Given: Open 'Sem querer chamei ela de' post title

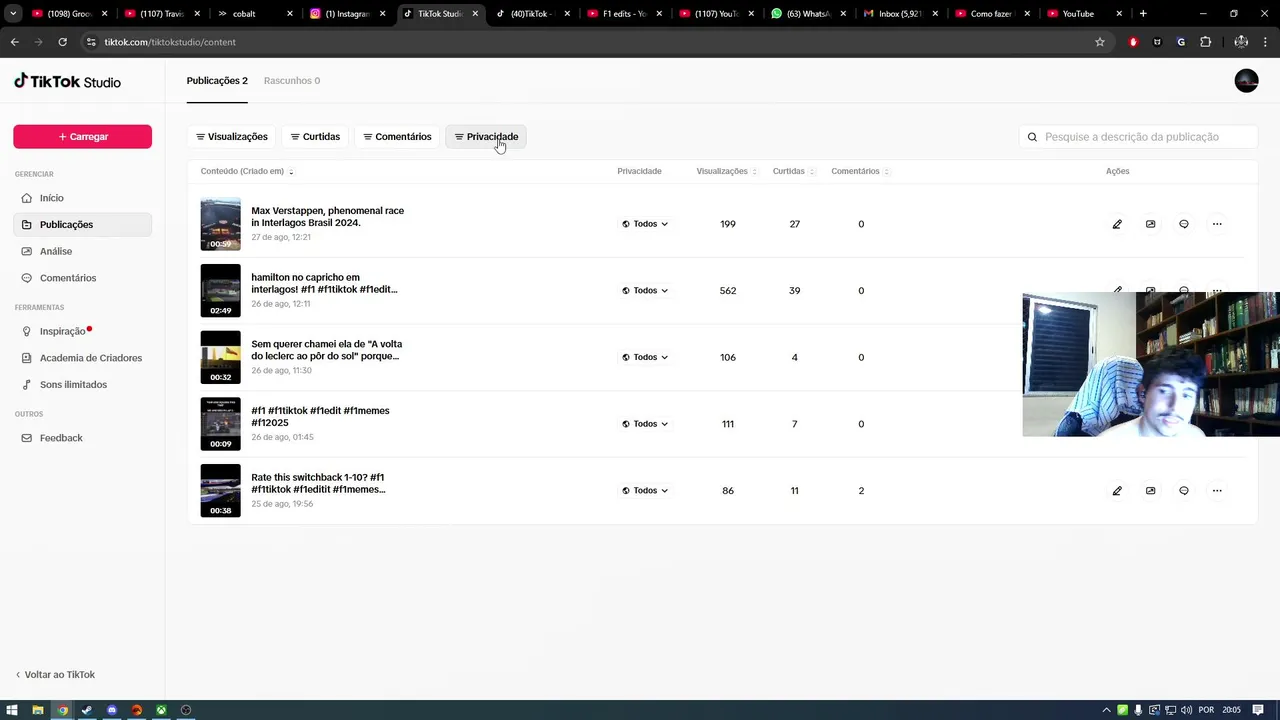Looking at the screenshot, I should 326,350.
